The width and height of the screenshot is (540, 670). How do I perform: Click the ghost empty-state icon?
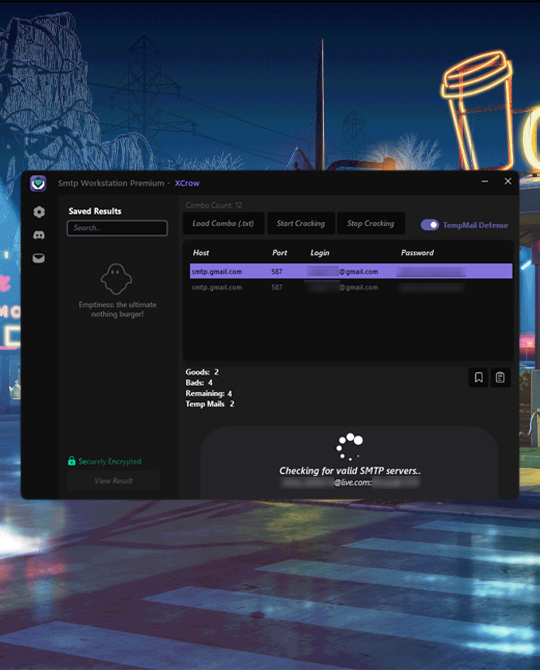click(116, 279)
